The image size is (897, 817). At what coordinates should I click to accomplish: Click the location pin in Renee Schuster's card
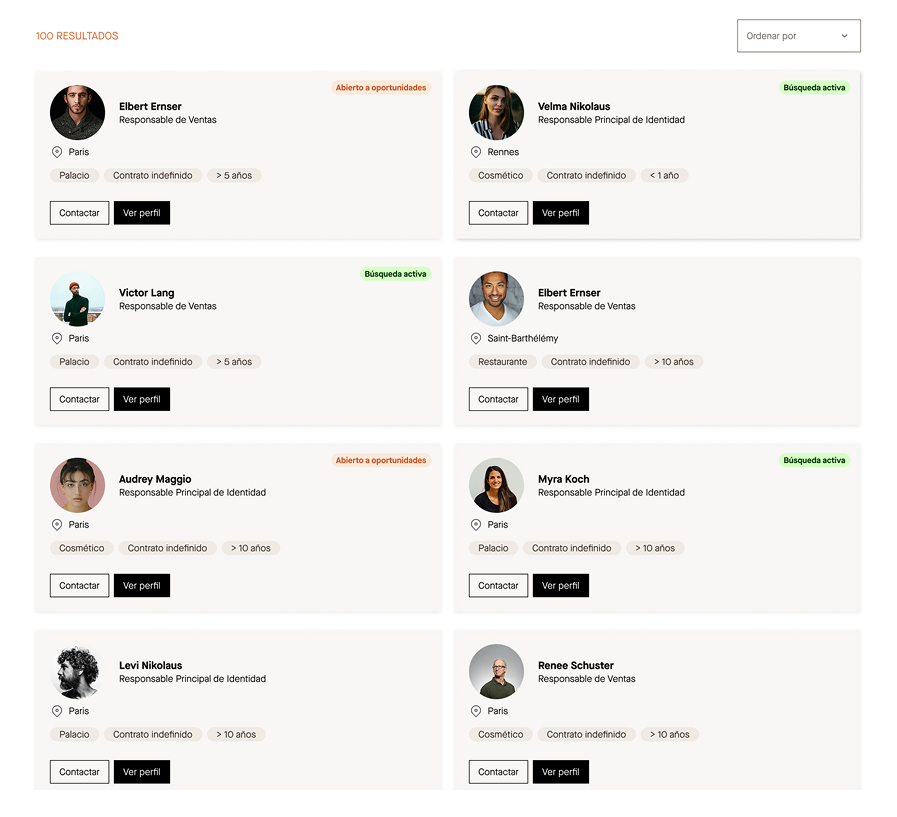click(476, 711)
